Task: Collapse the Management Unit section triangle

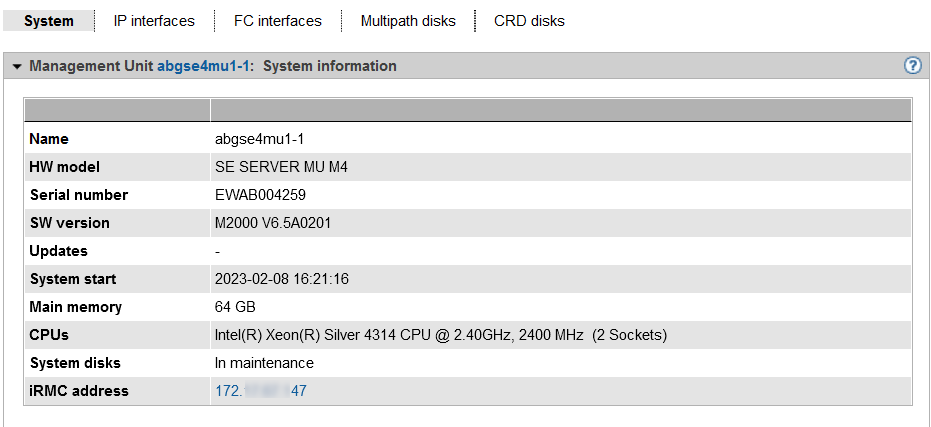Action: 17,67
